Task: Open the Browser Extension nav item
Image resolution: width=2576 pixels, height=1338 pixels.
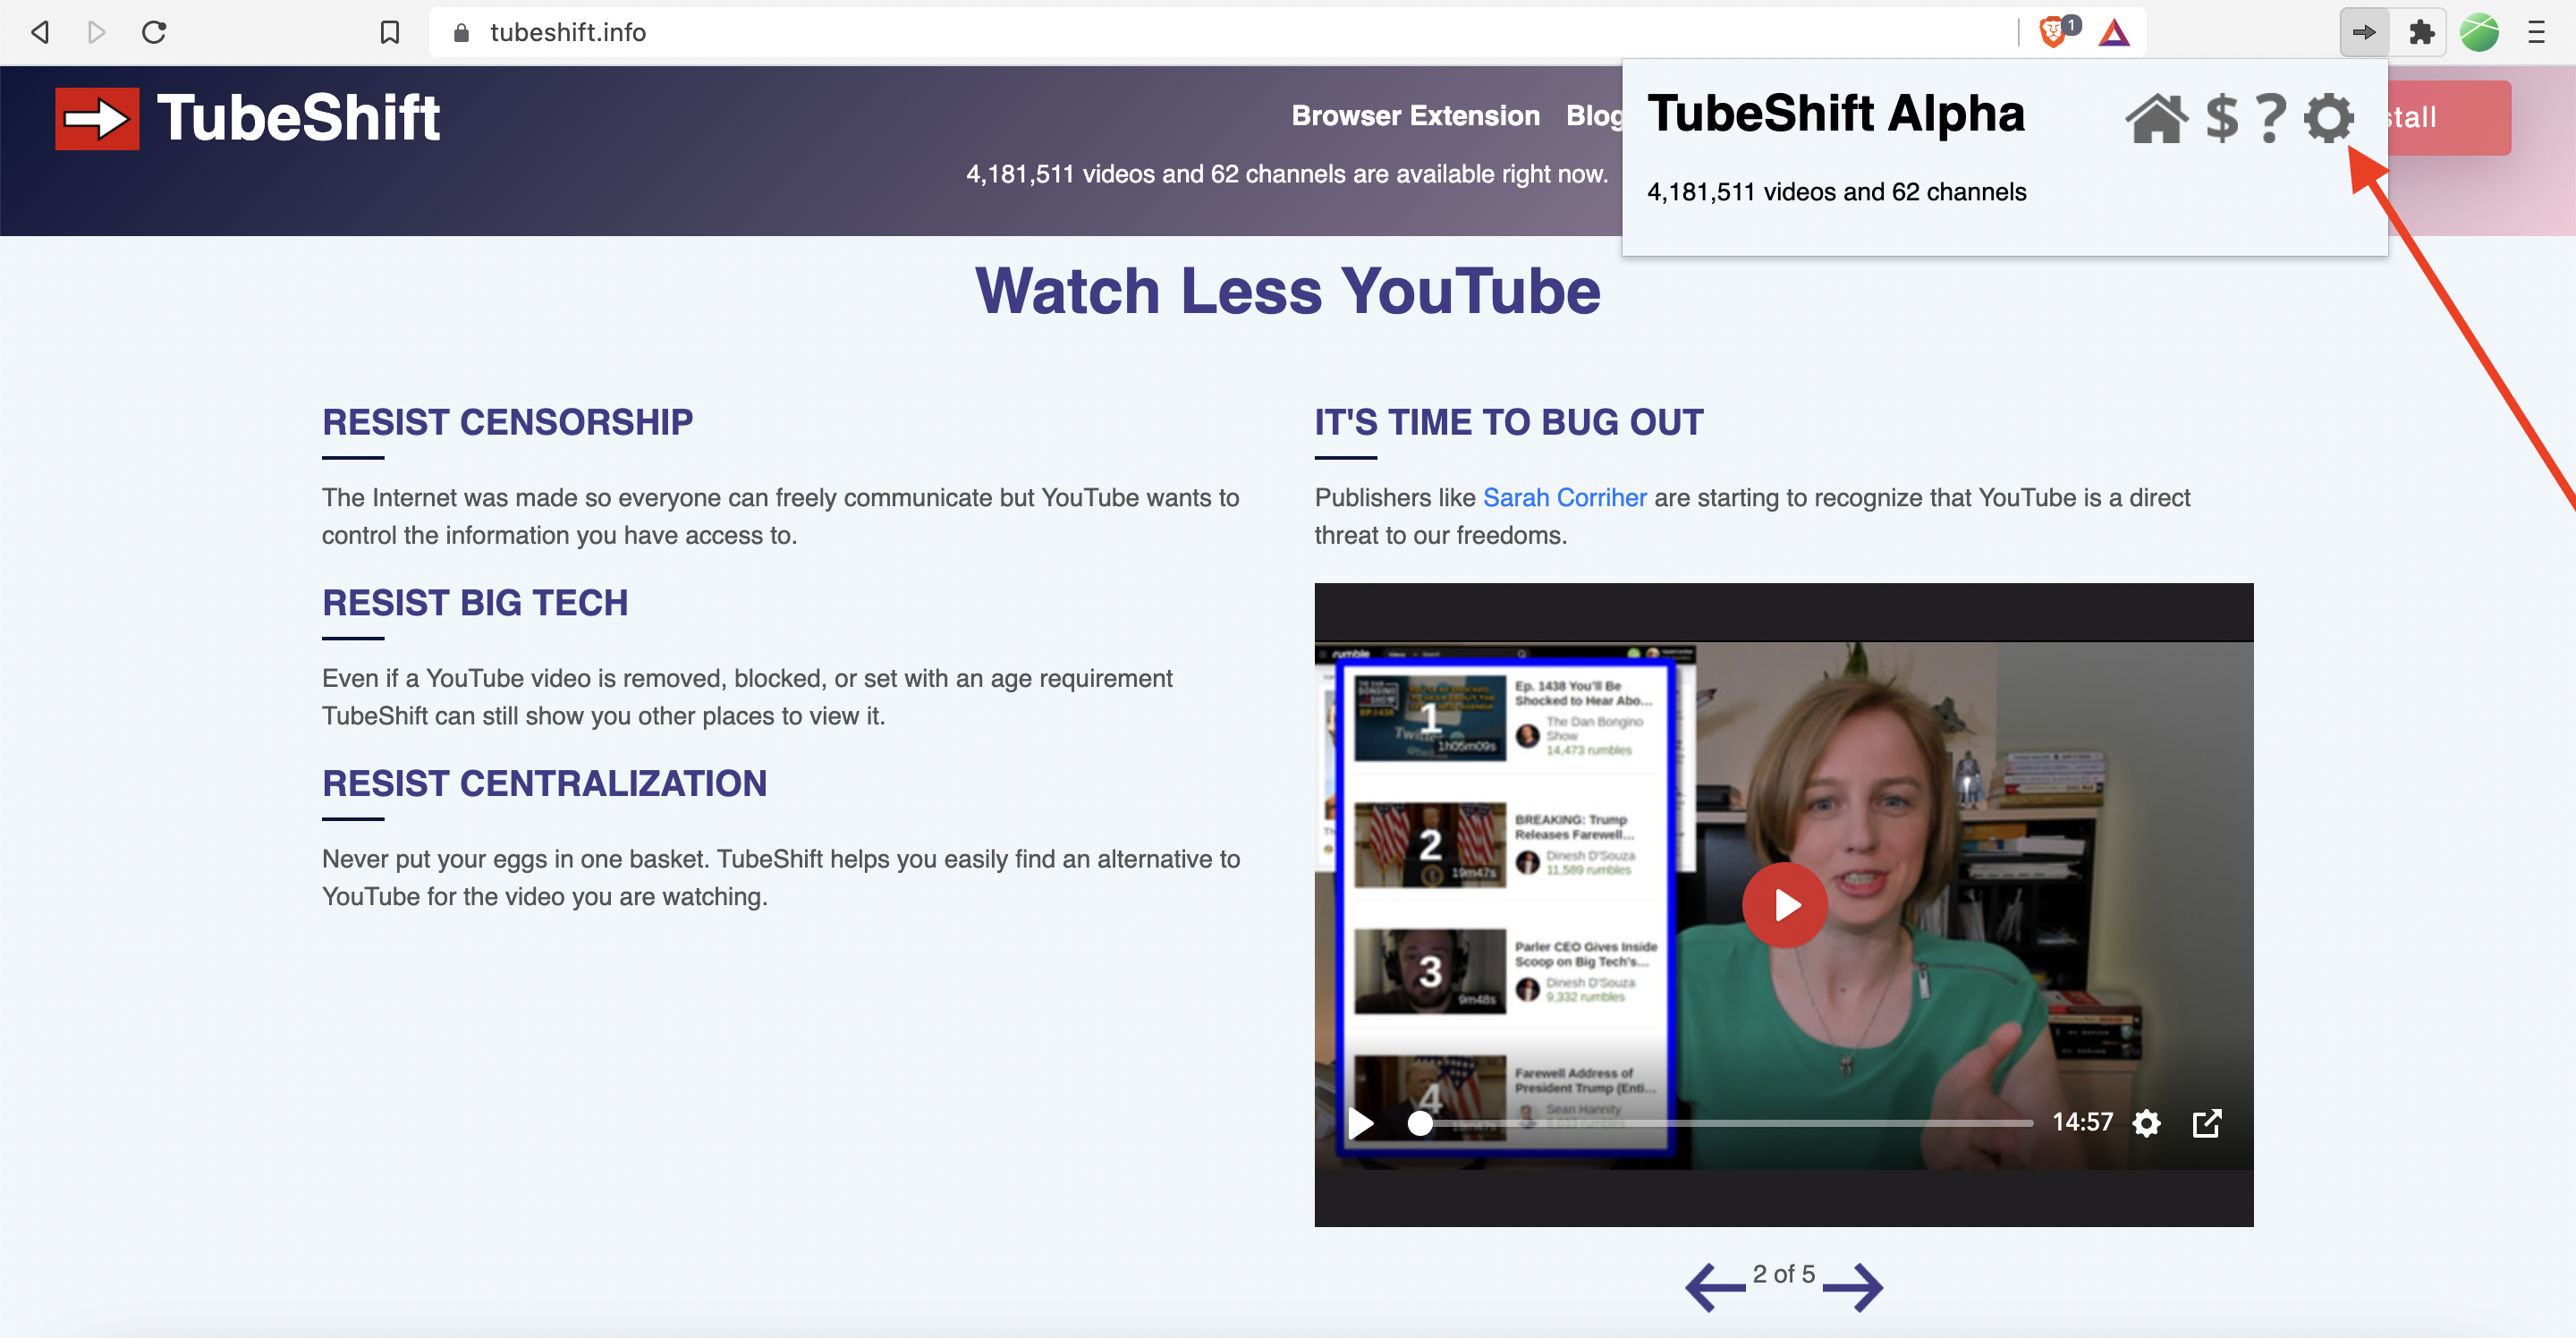Action: (x=1415, y=116)
